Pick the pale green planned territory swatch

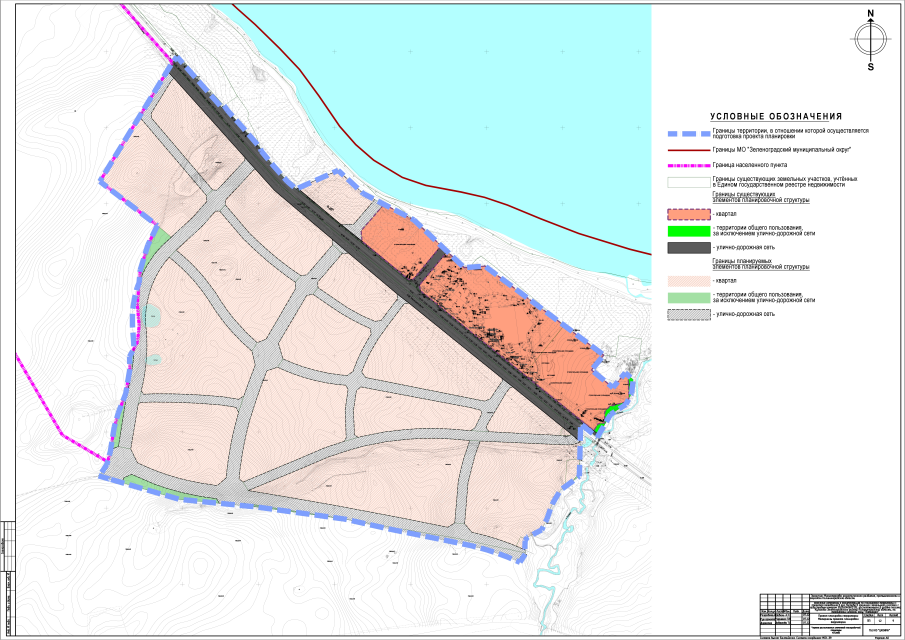click(x=688, y=297)
